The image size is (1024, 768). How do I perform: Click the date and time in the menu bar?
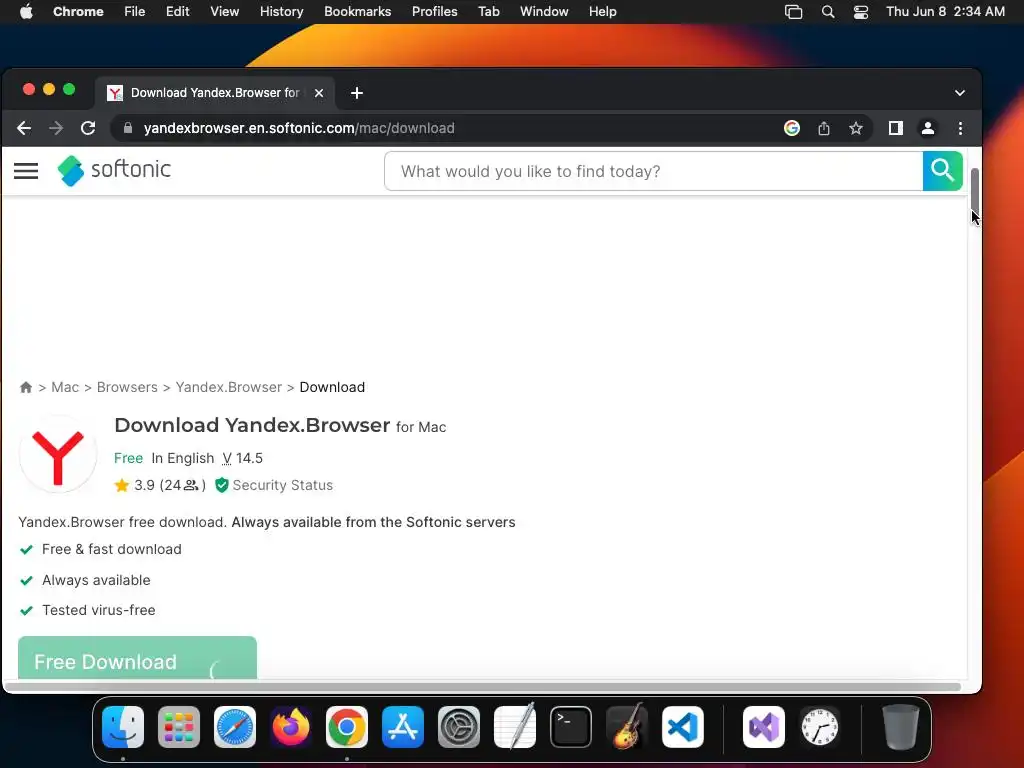[945, 12]
